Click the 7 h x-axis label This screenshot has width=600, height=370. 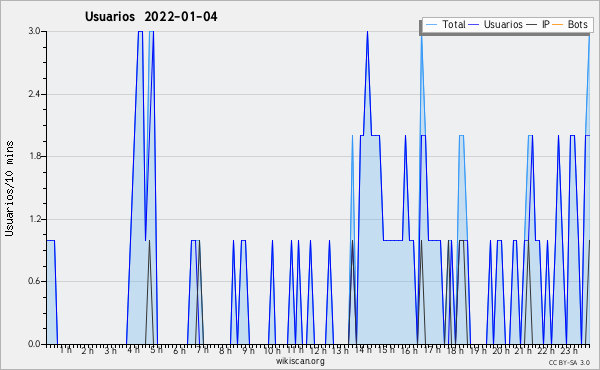point(202,350)
